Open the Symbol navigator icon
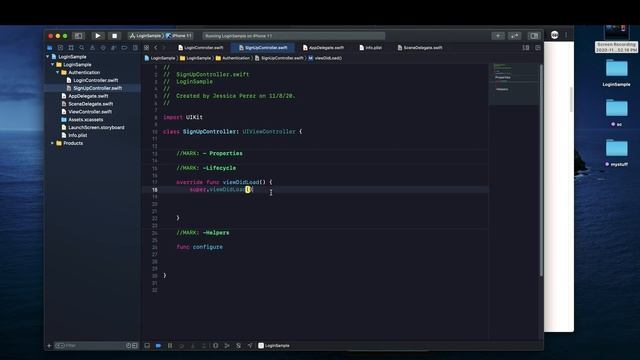The width and height of the screenshot is (640, 360). [71, 48]
